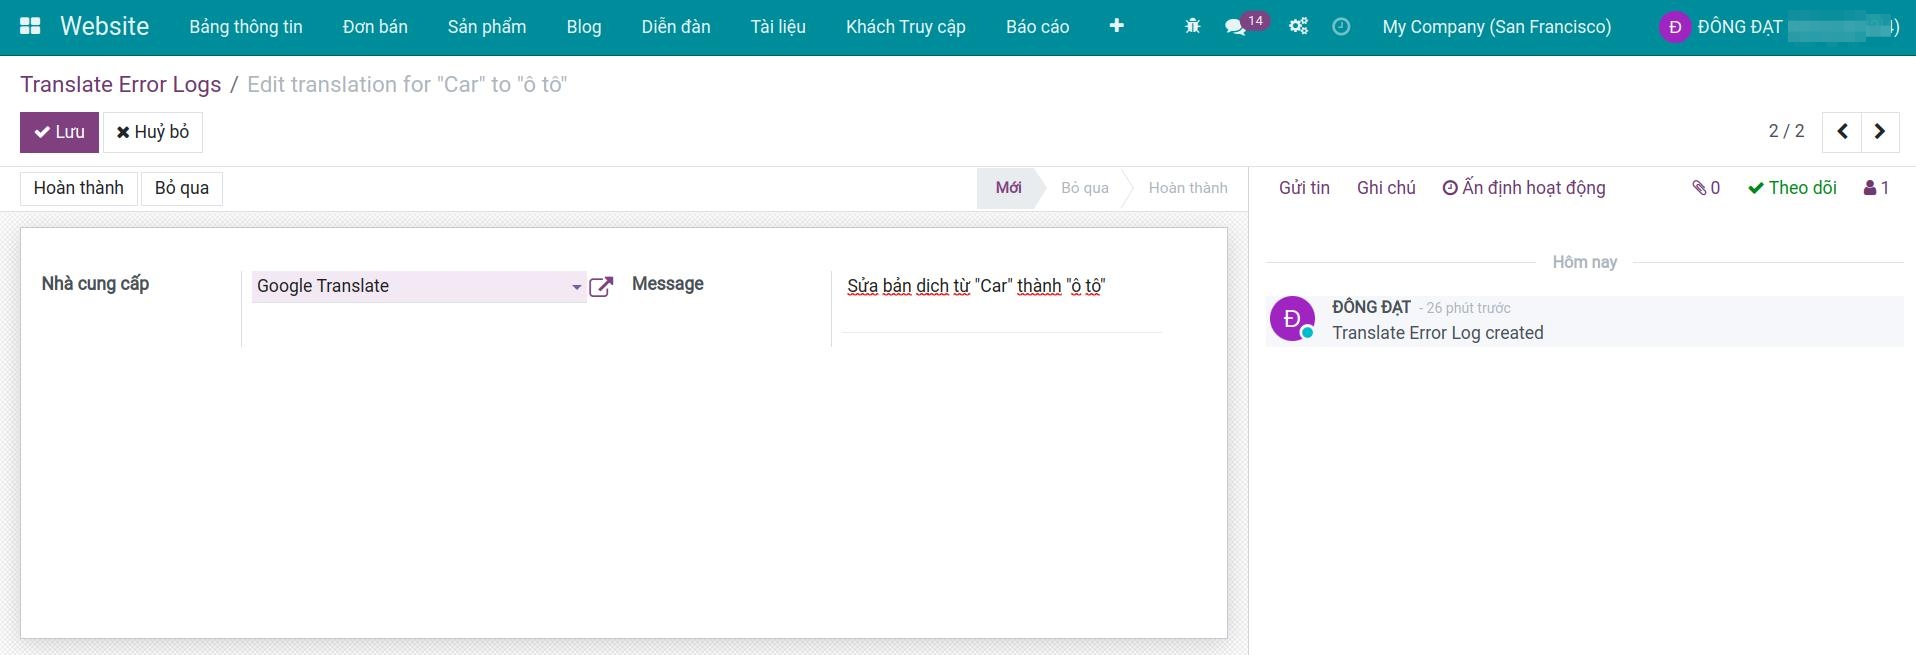Open the Sản phẩm menu
Image resolution: width=1916 pixels, height=655 pixels.
pyautogui.click(x=486, y=27)
